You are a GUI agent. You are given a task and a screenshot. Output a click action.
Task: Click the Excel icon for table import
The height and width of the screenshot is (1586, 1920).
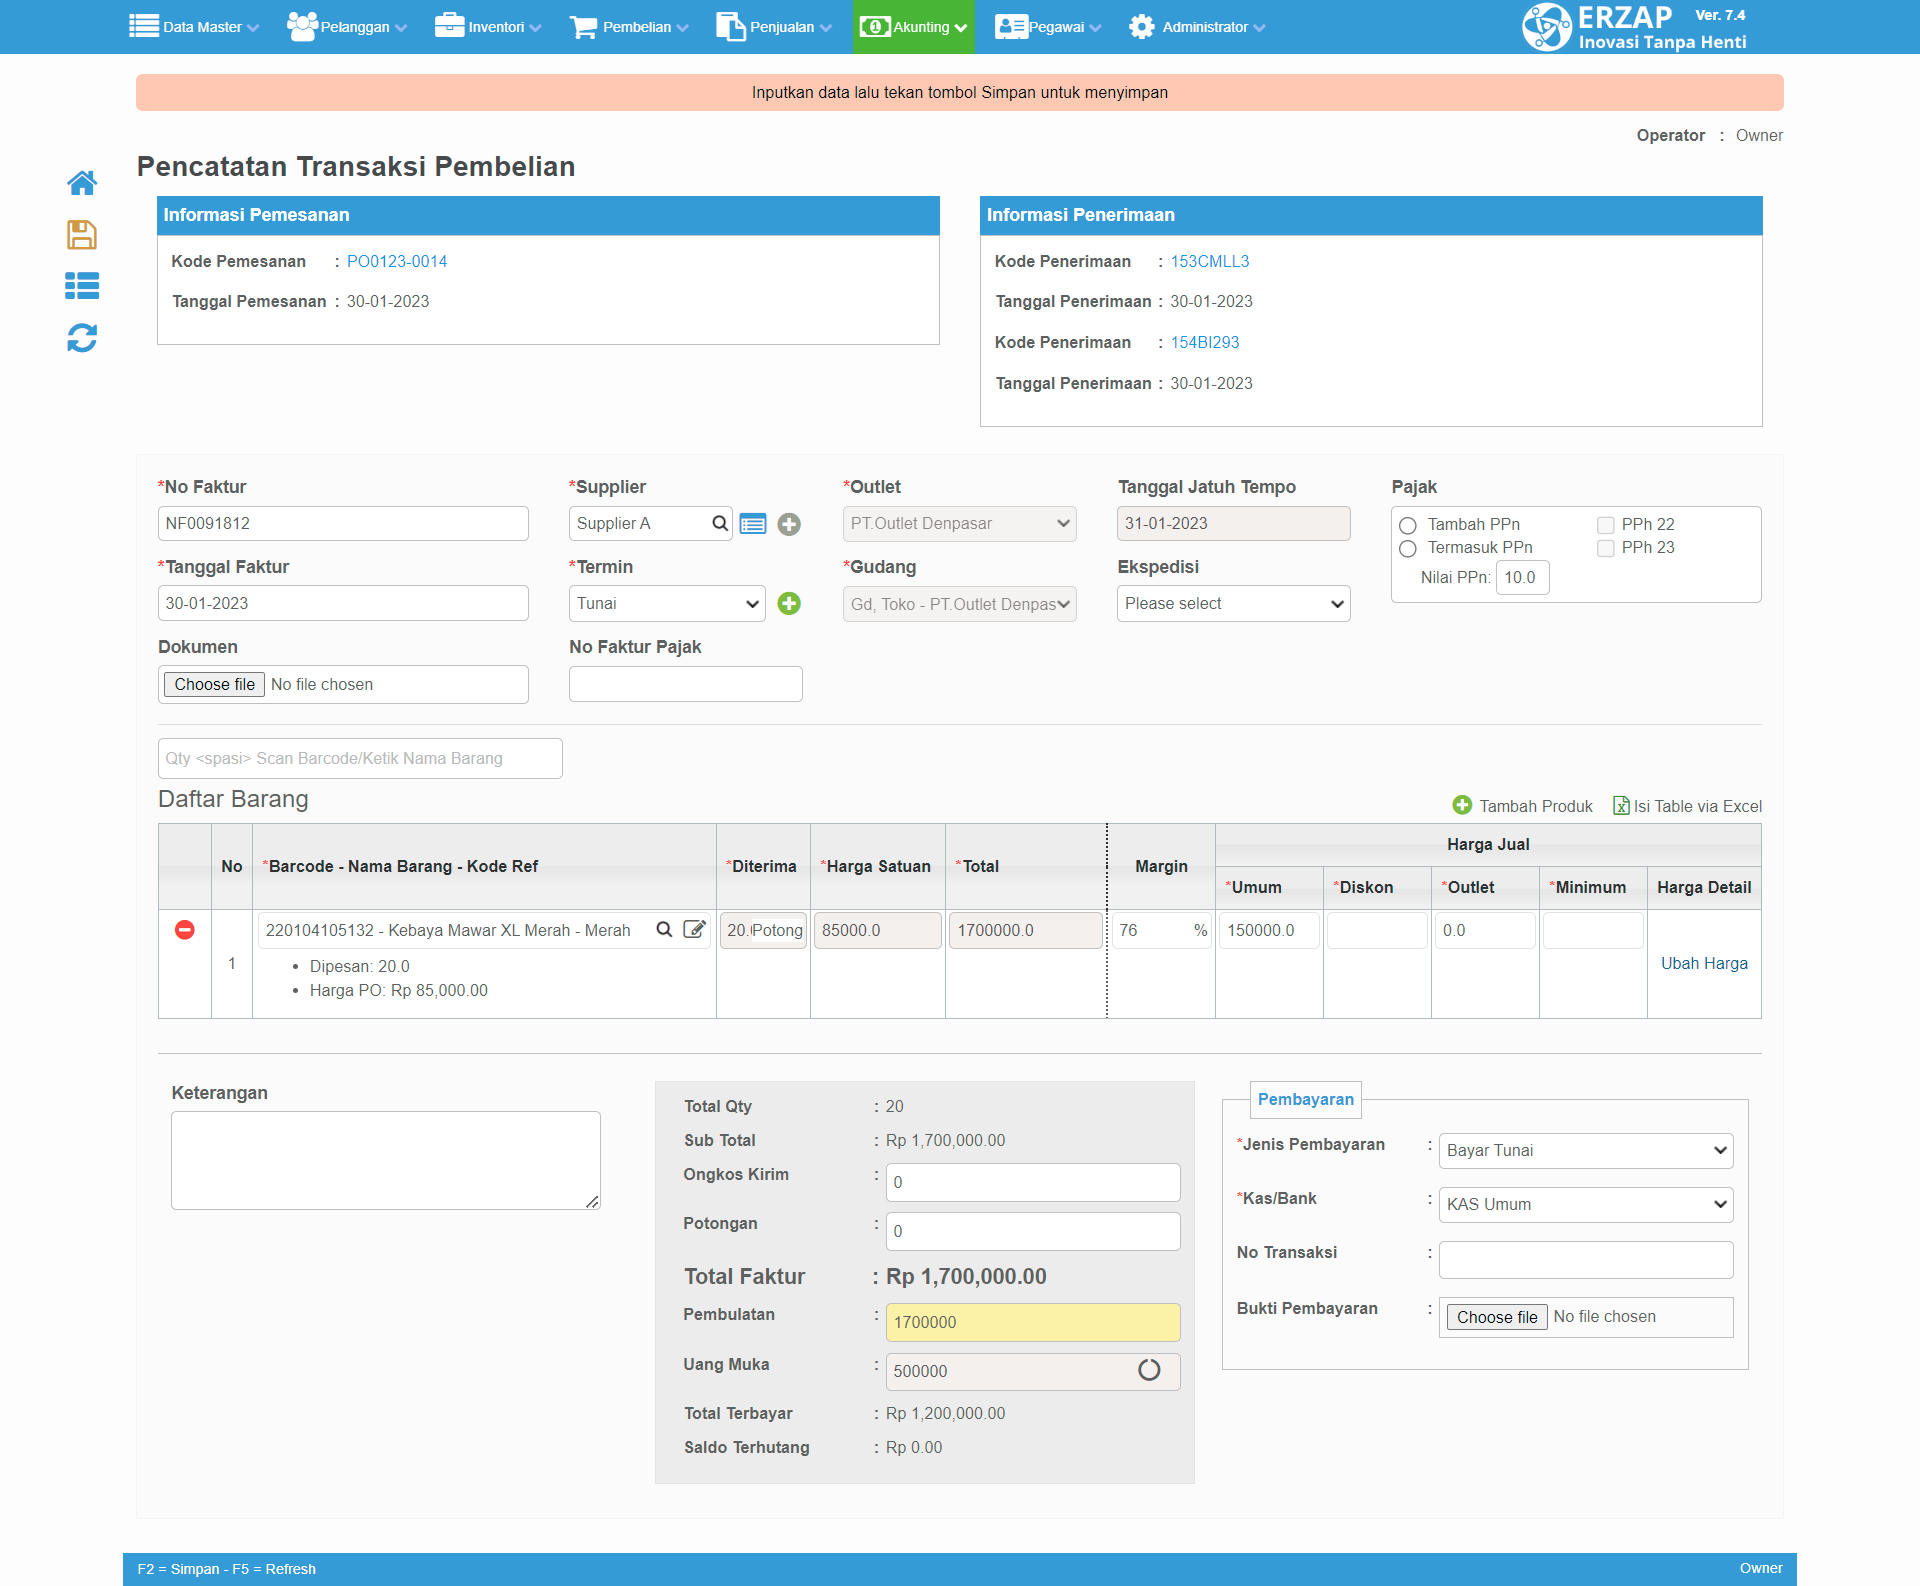(1621, 805)
